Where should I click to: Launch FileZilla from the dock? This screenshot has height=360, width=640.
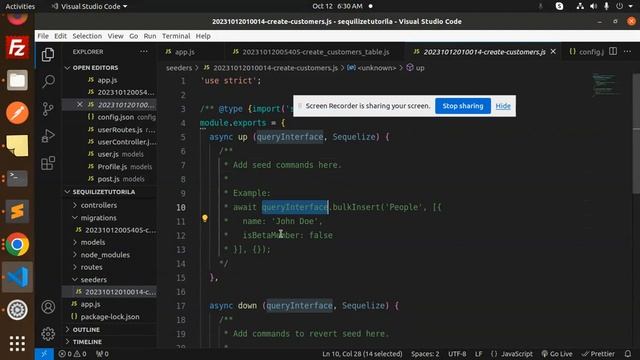coord(17,48)
